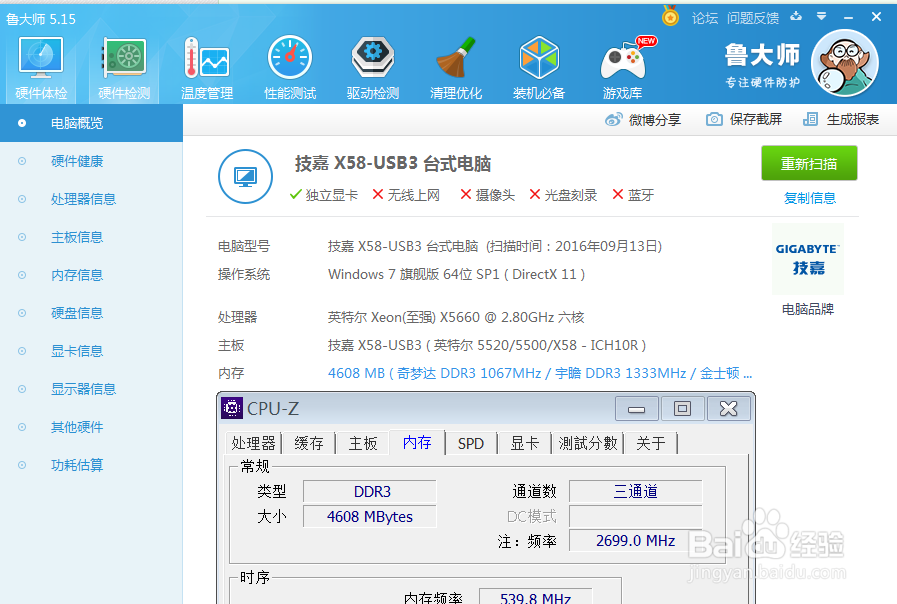The image size is (897, 604).
Task: Minimize the CPU-Z window
Action: pos(637,409)
